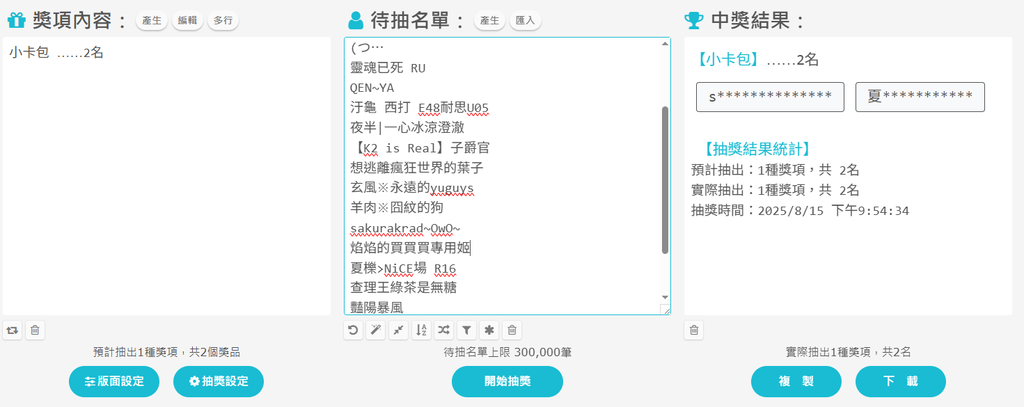Click the candidate list scrollbar thumb
Screen dimensions: 1024x407
663,180
